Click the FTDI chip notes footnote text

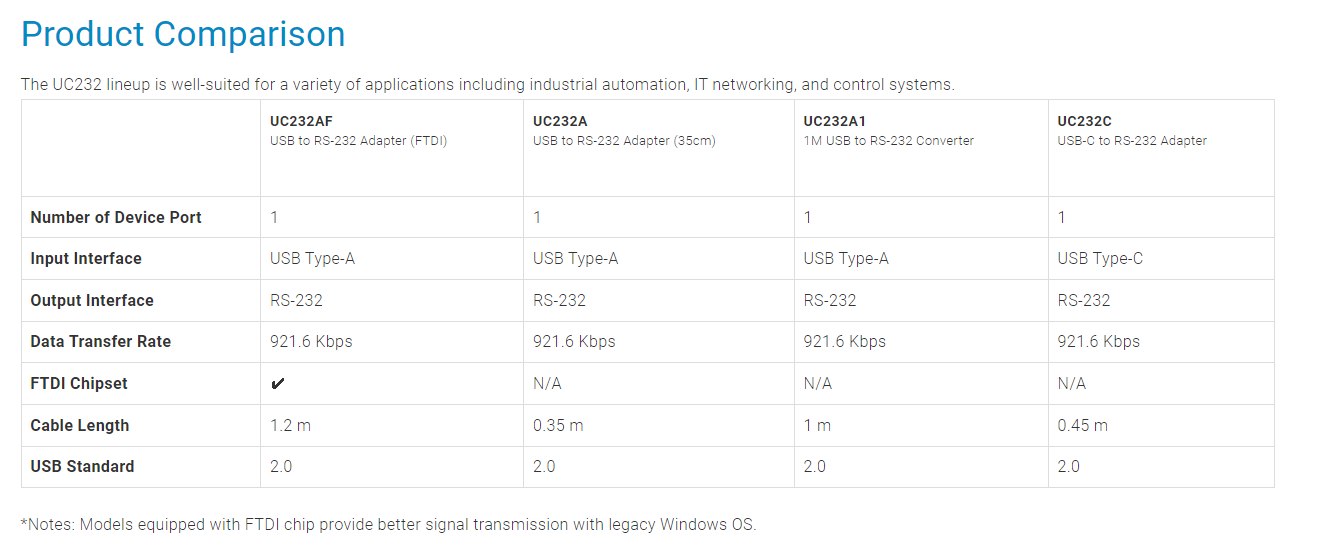pyautogui.click(x=388, y=524)
